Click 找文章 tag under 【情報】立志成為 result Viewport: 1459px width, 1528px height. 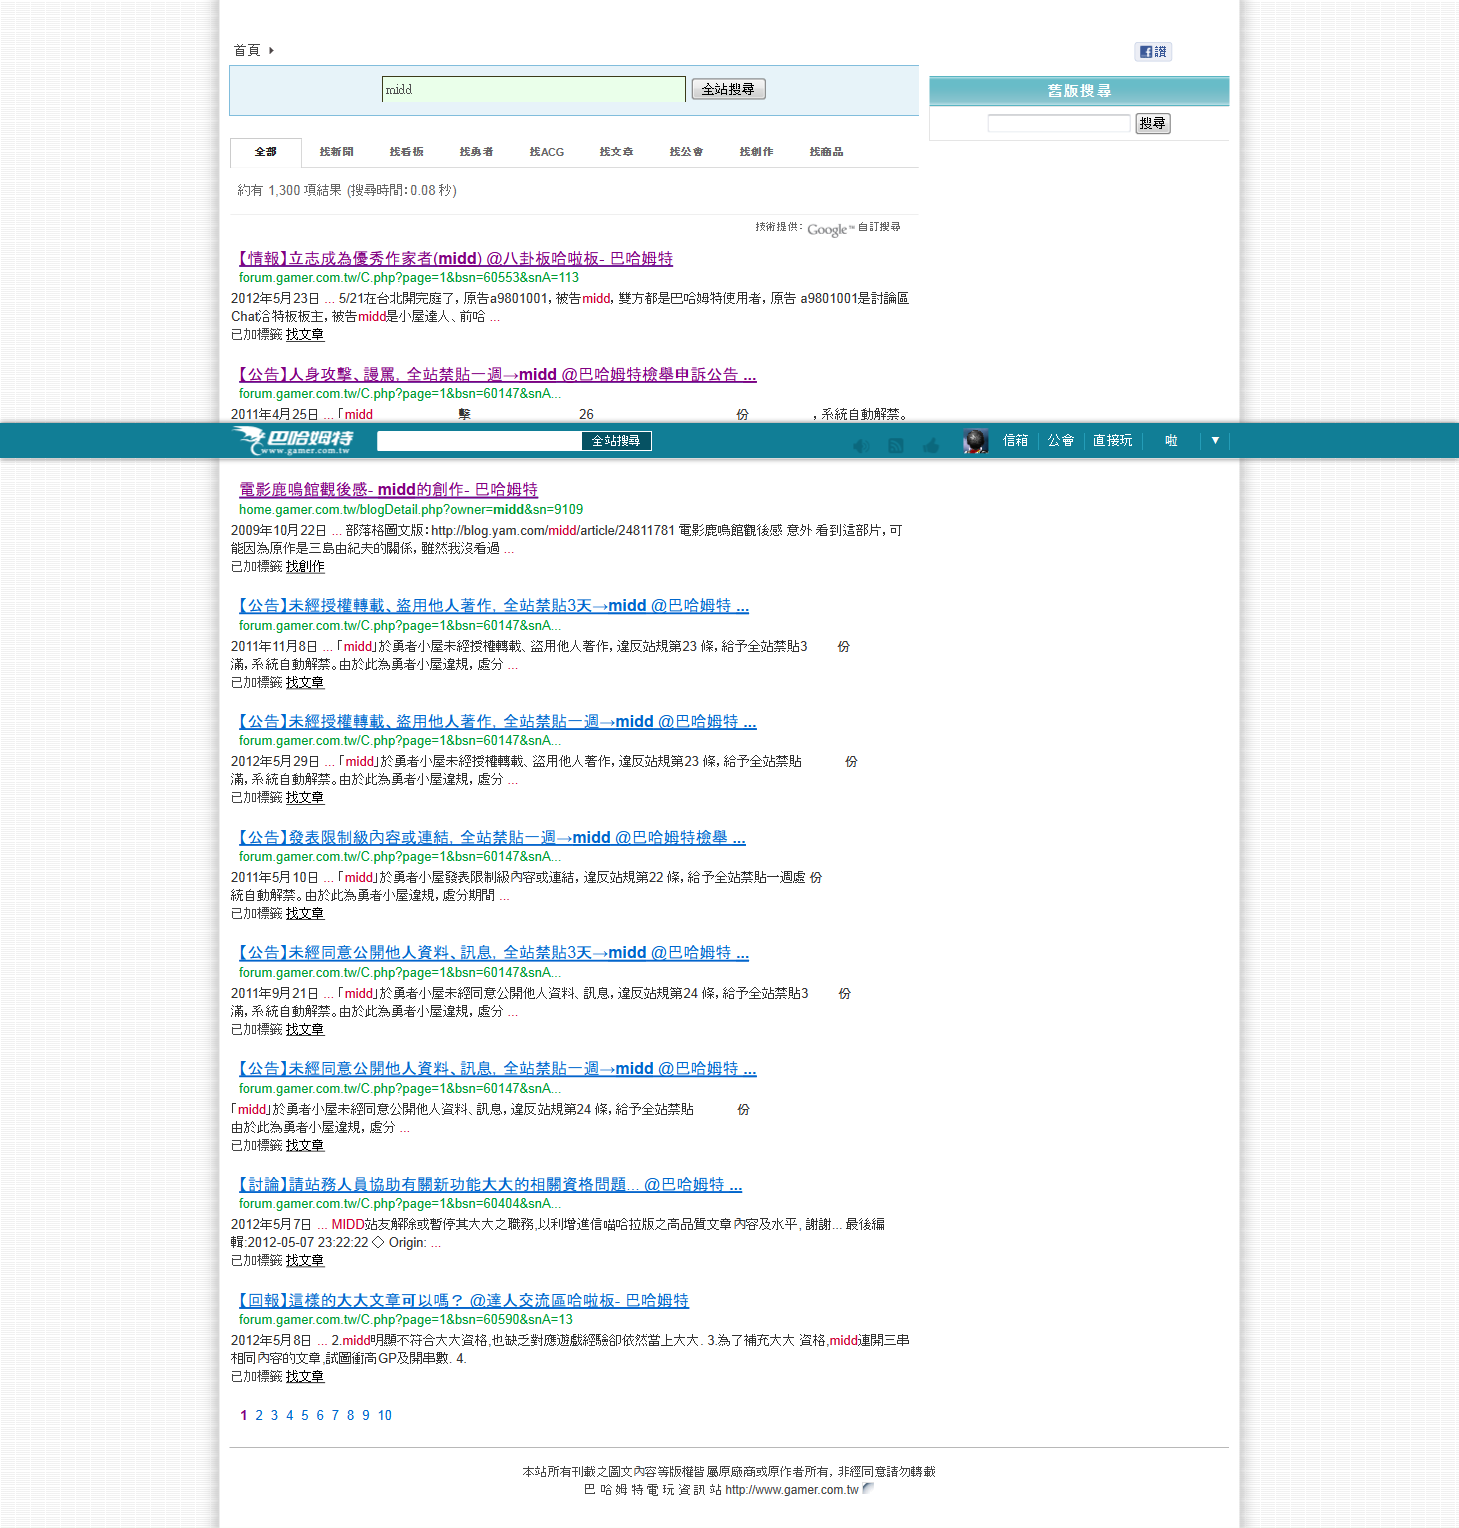click(x=305, y=335)
